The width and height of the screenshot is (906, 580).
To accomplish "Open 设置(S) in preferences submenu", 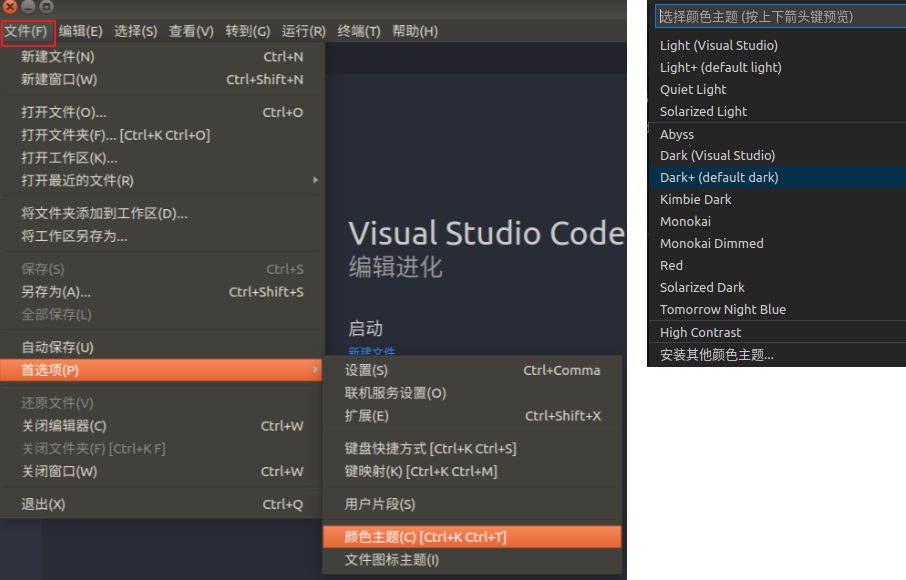I will click(x=472, y=370).
